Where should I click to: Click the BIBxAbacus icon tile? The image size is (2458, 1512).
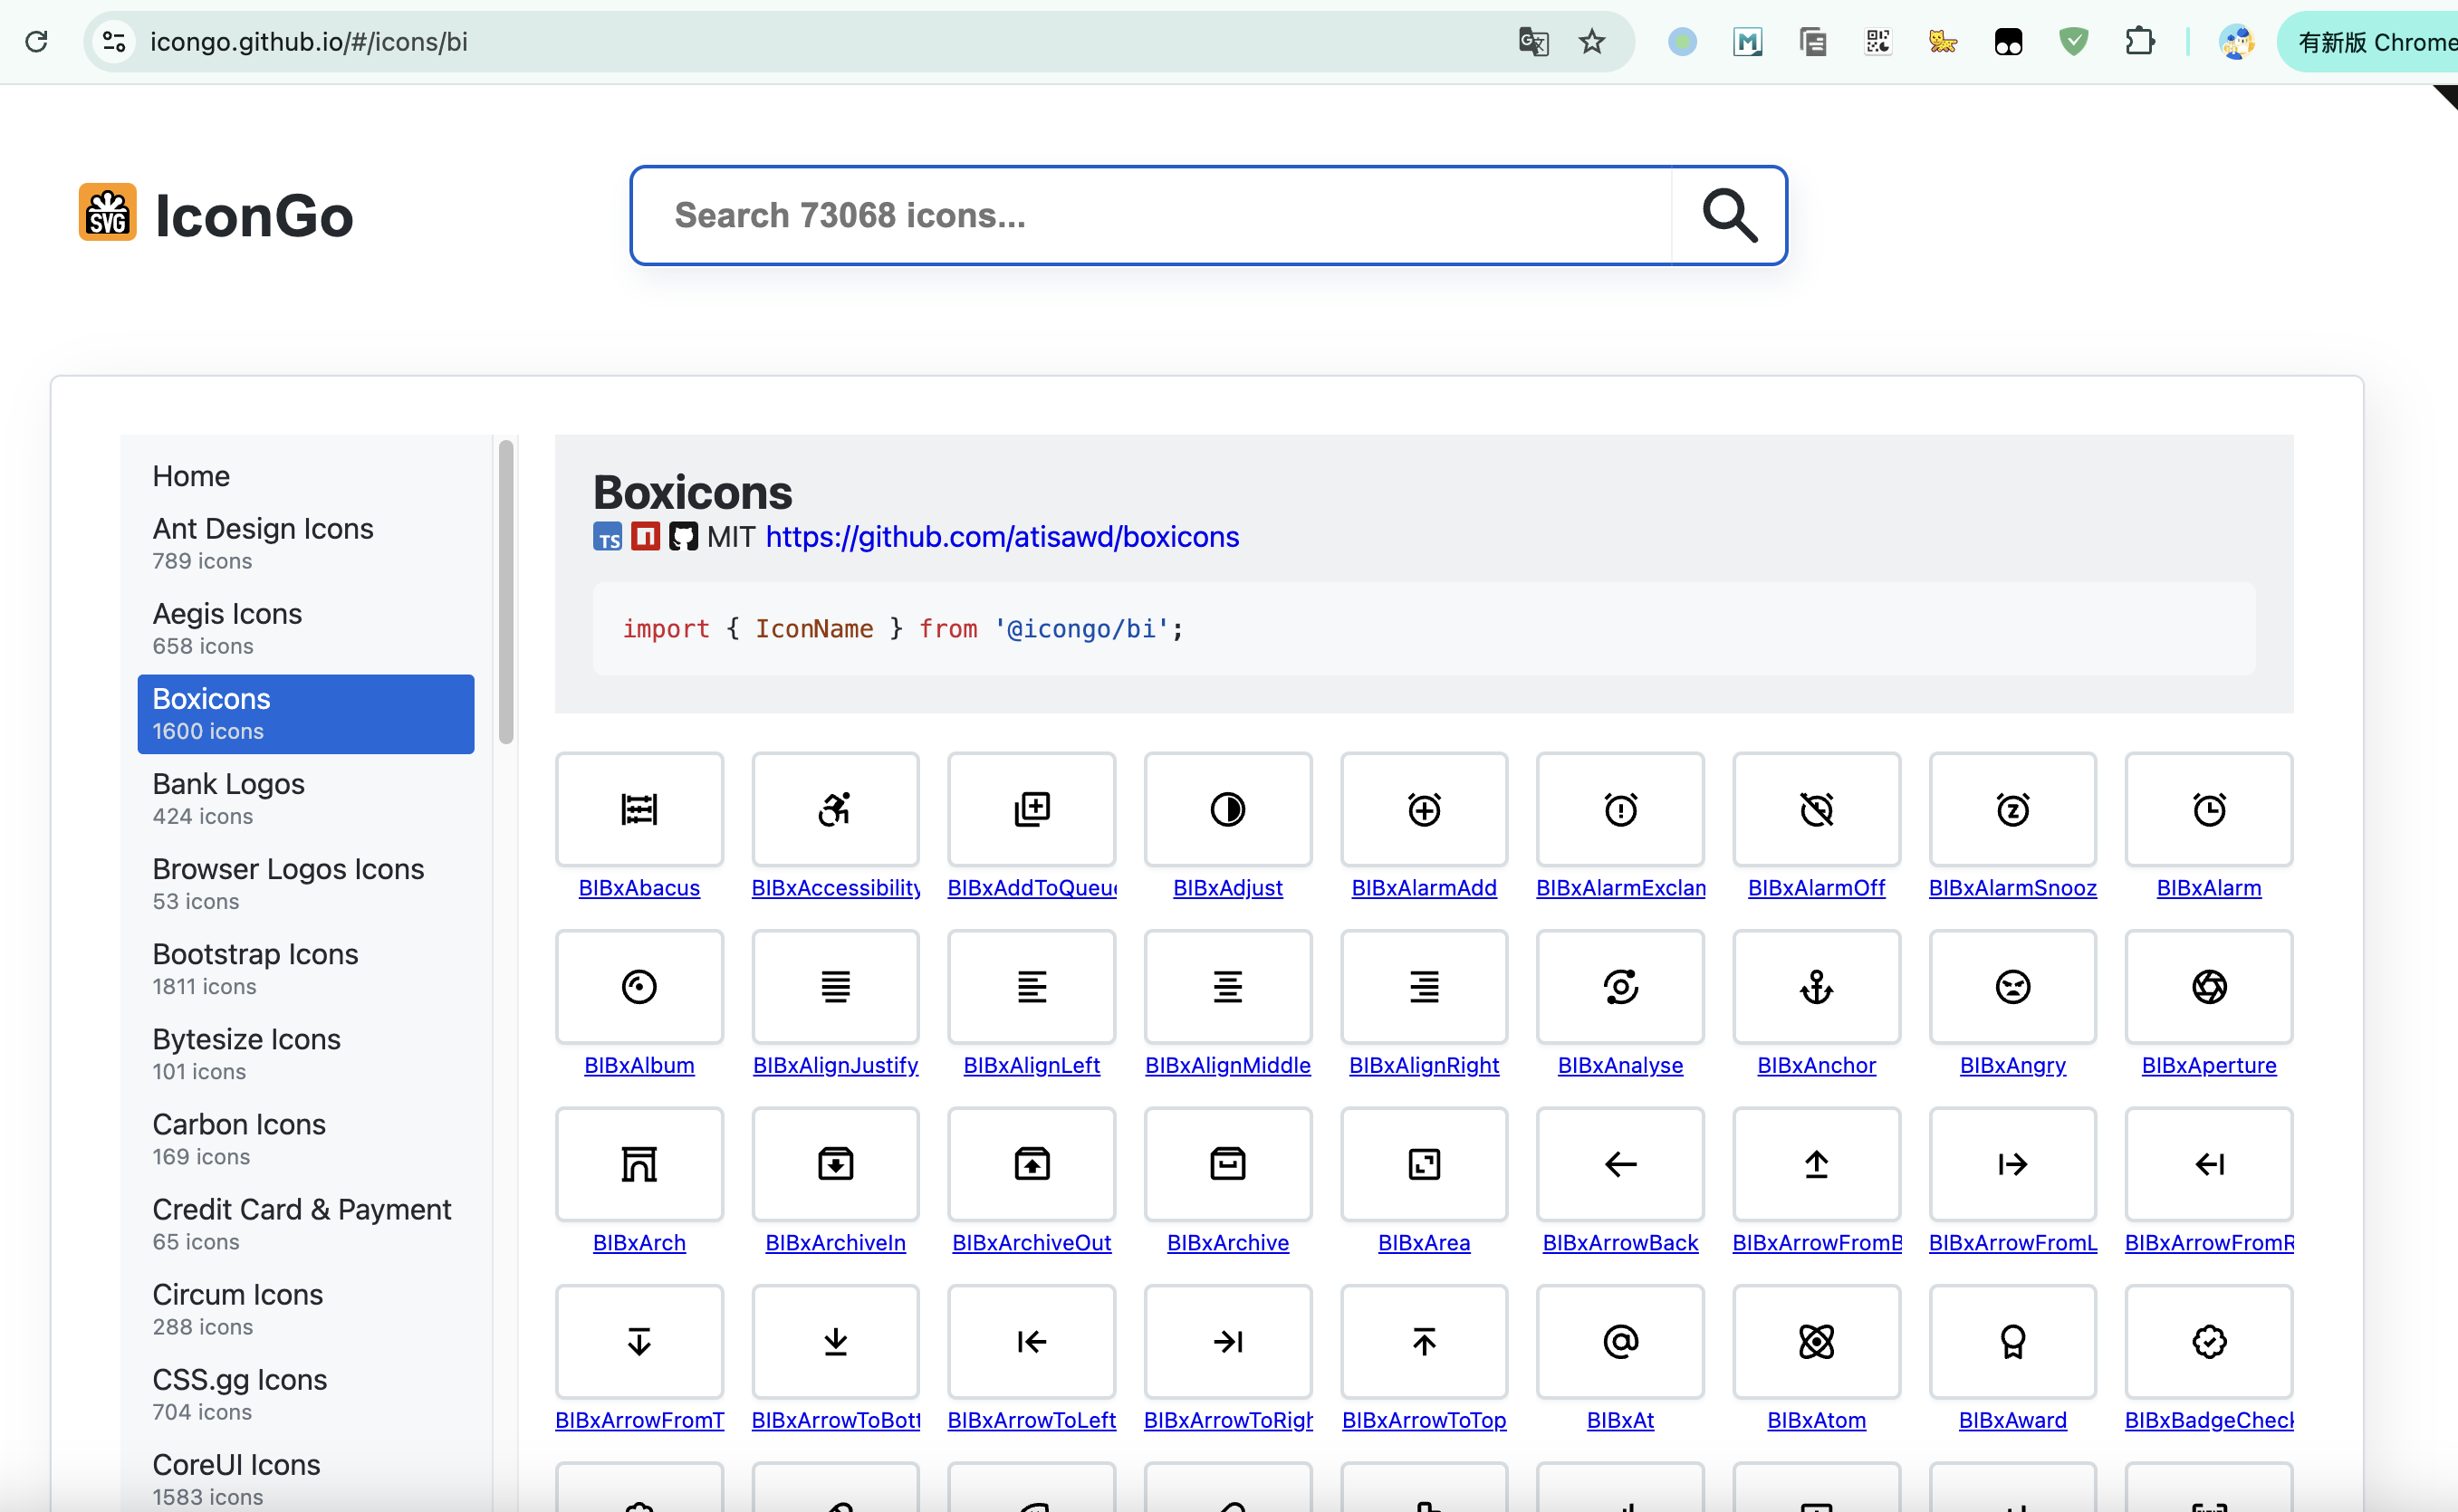point(639,809)
